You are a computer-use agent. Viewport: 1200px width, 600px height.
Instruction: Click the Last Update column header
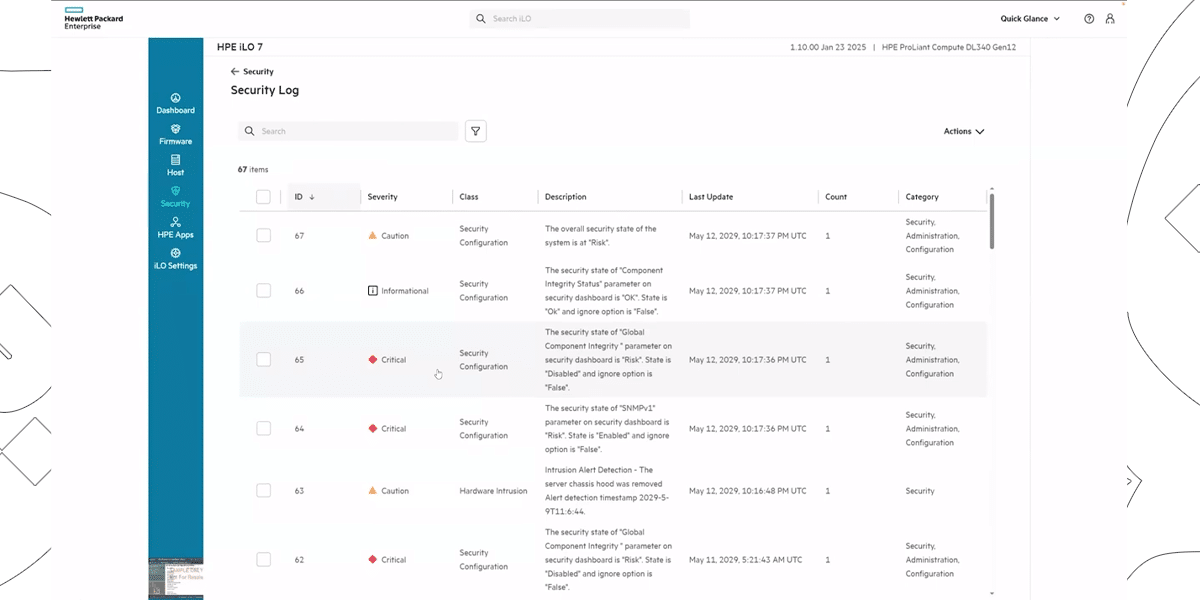click(710, 197)
